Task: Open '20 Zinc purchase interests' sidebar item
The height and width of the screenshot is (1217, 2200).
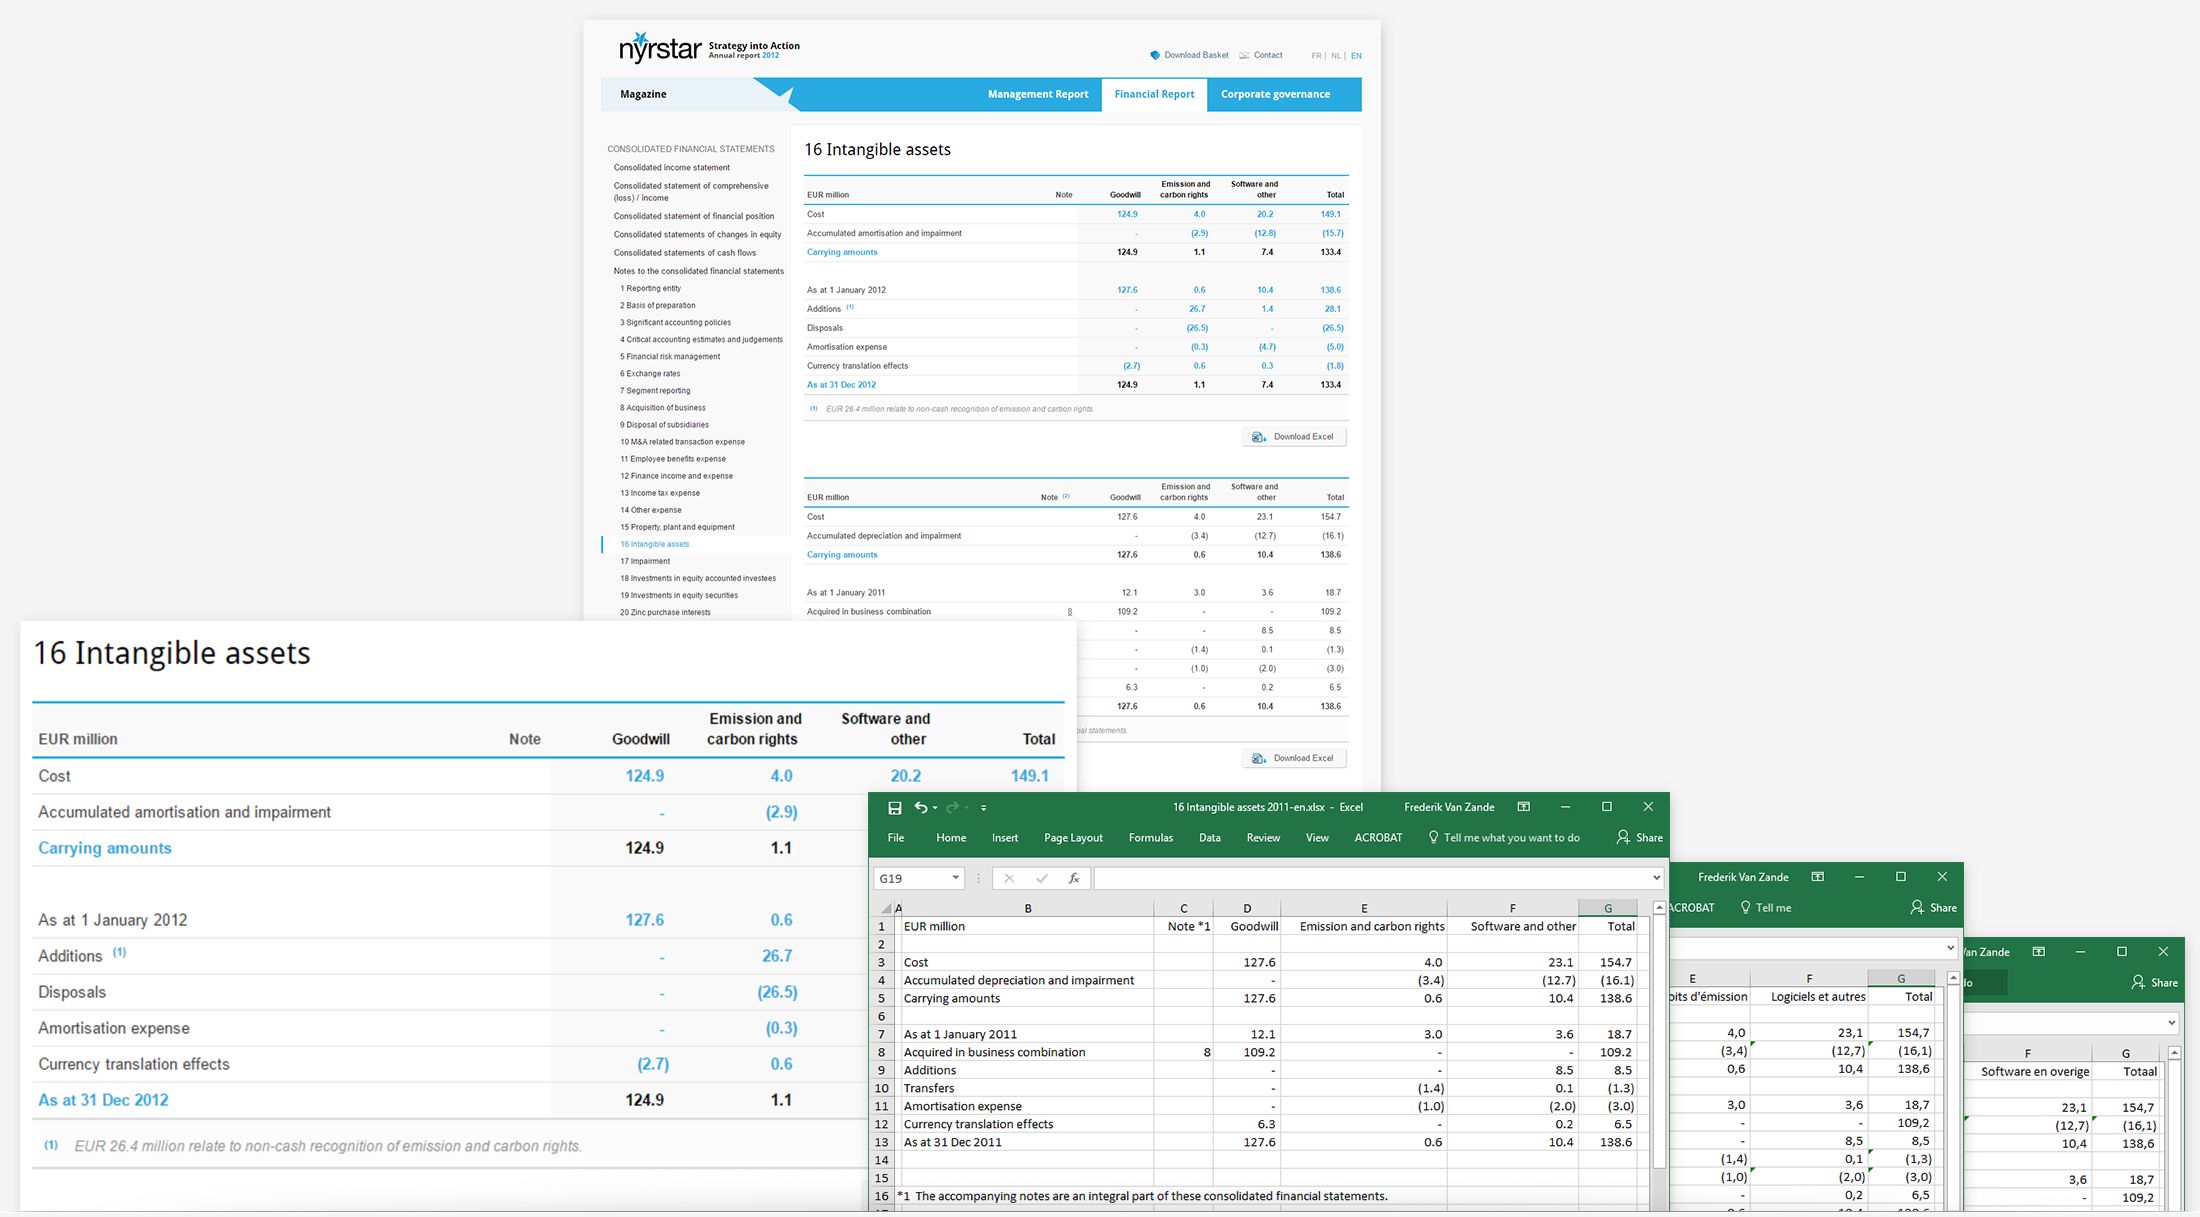Action: pyautogui.click(x=665, y=612)
